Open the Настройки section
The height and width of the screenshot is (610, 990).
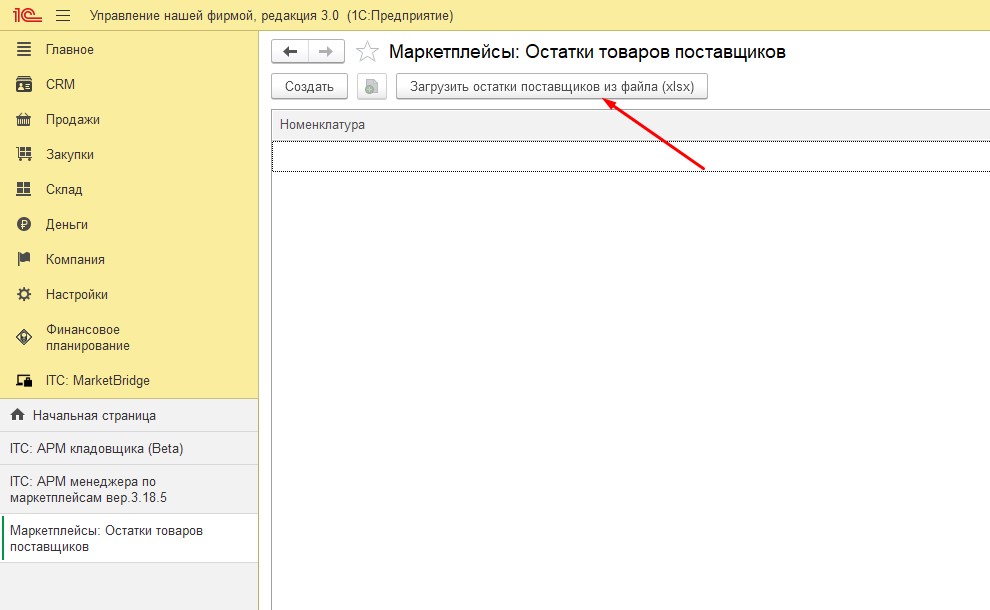76,294
